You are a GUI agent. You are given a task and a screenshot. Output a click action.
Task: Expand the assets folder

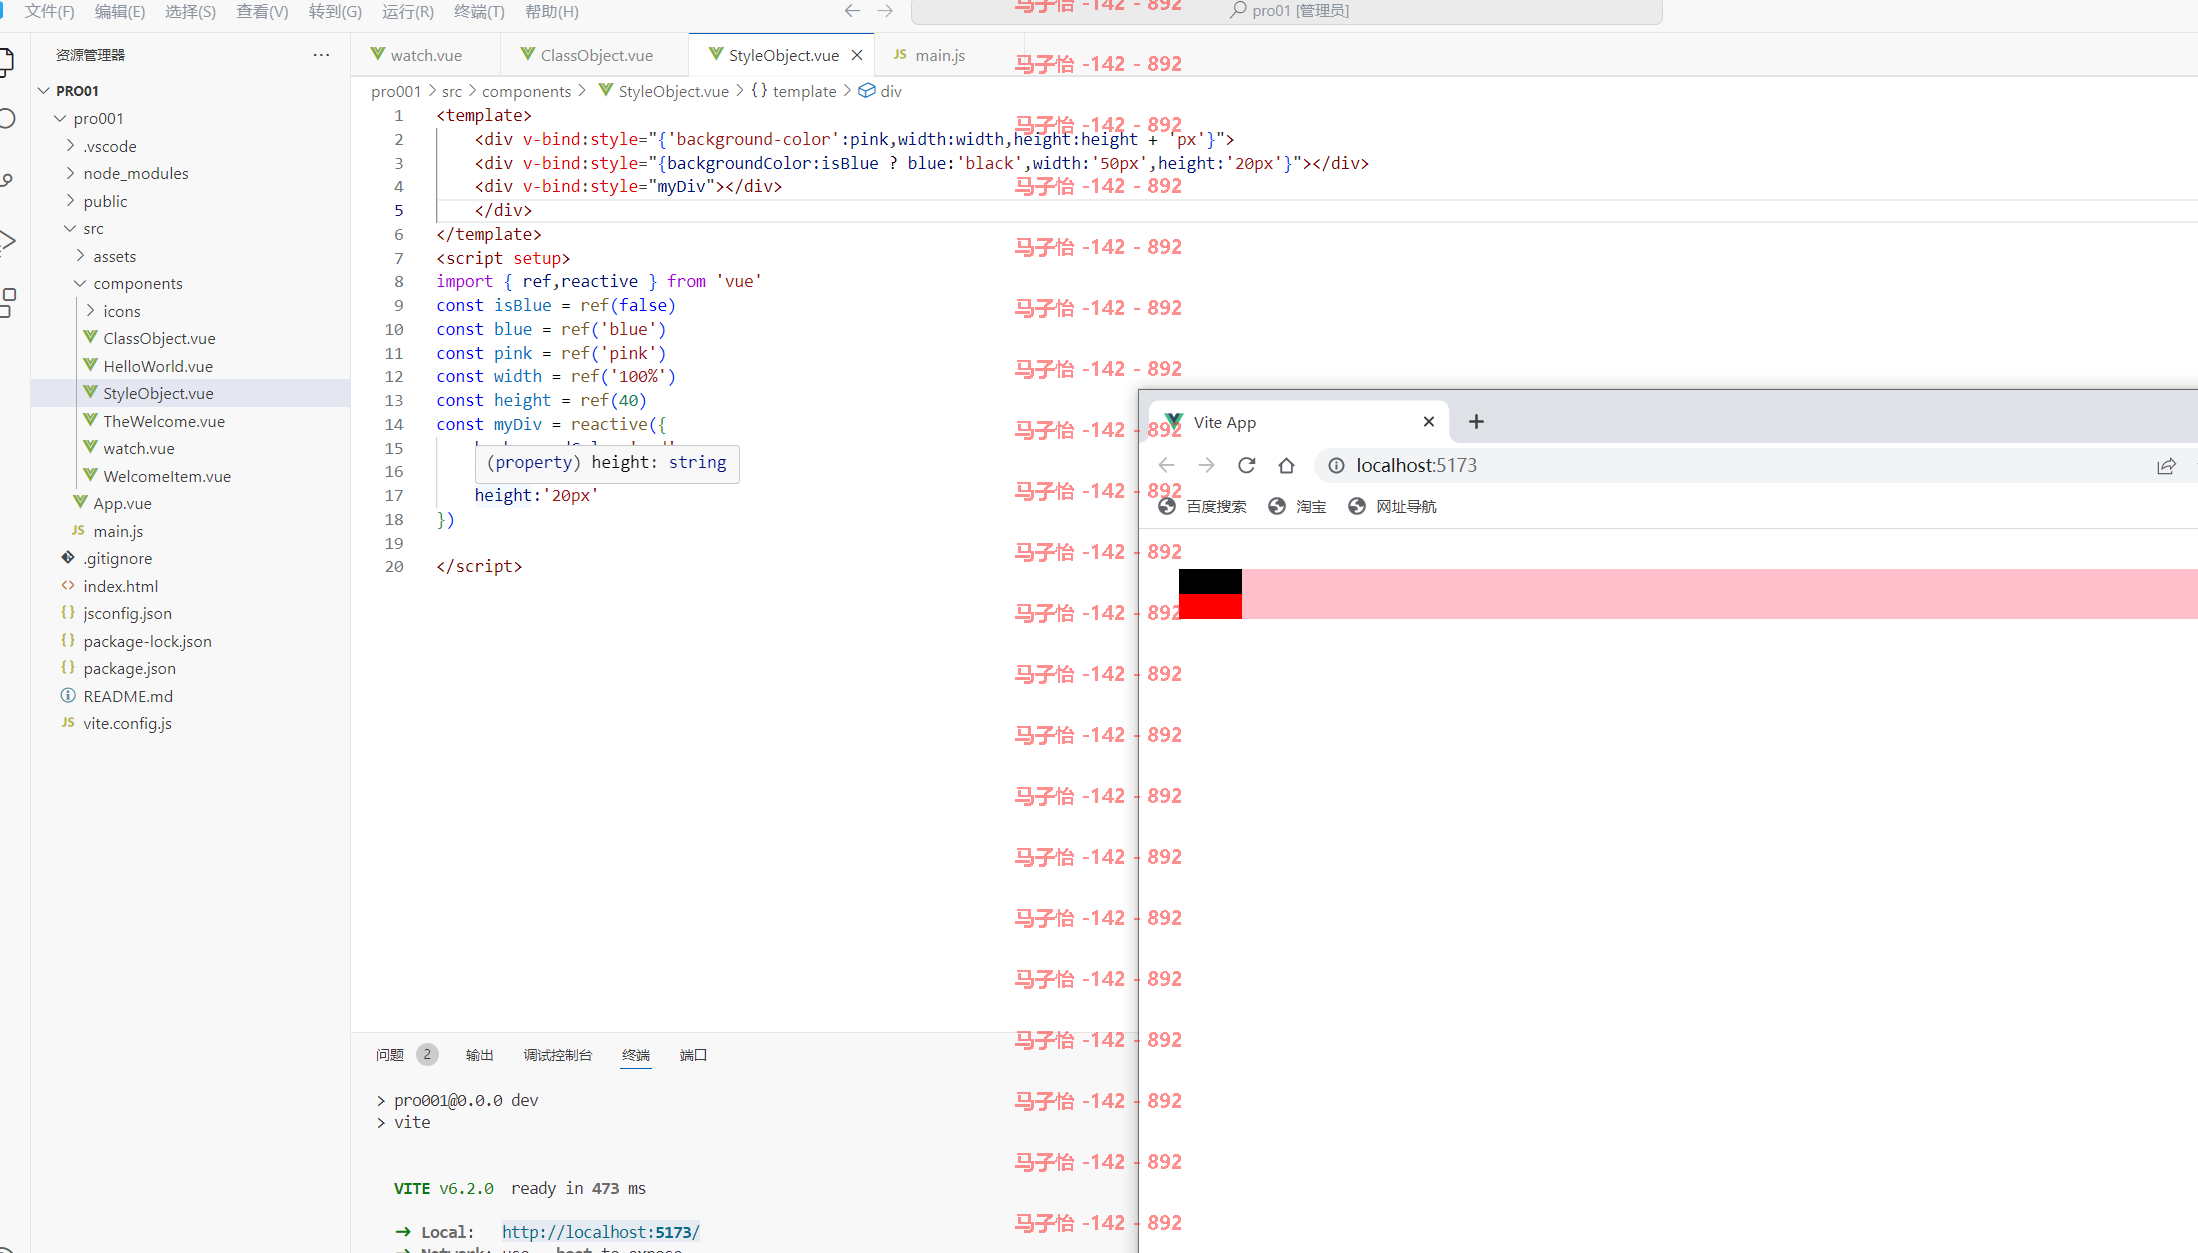[x=80, y=256]
